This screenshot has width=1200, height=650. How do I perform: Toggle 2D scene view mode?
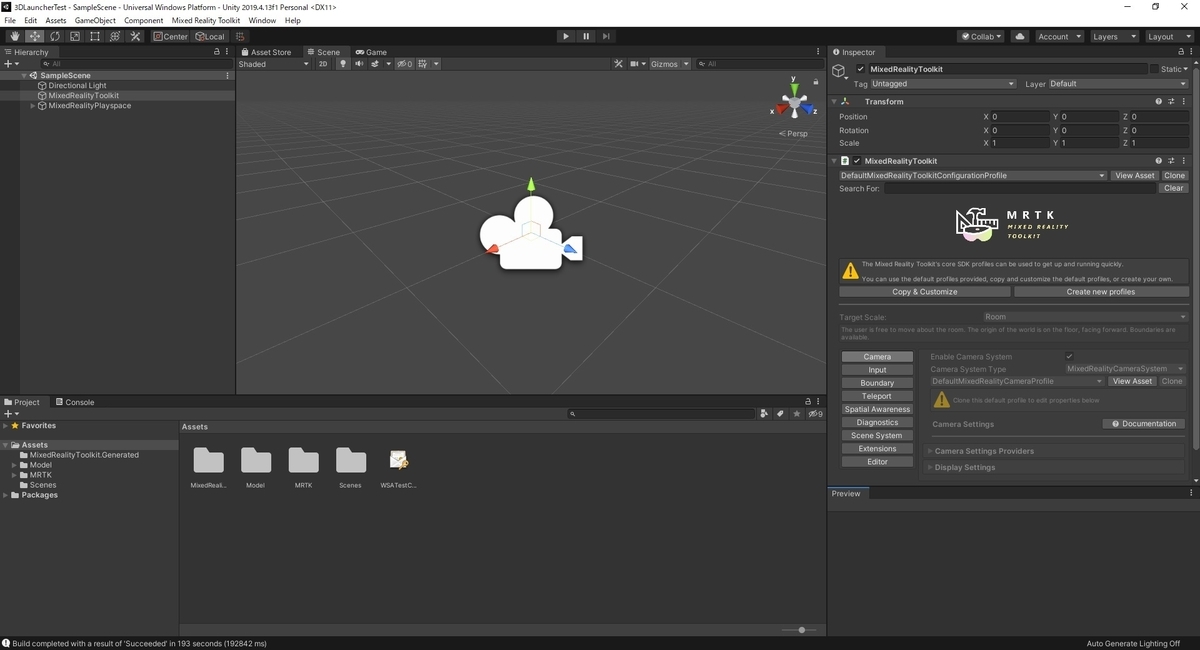point(323,64)
